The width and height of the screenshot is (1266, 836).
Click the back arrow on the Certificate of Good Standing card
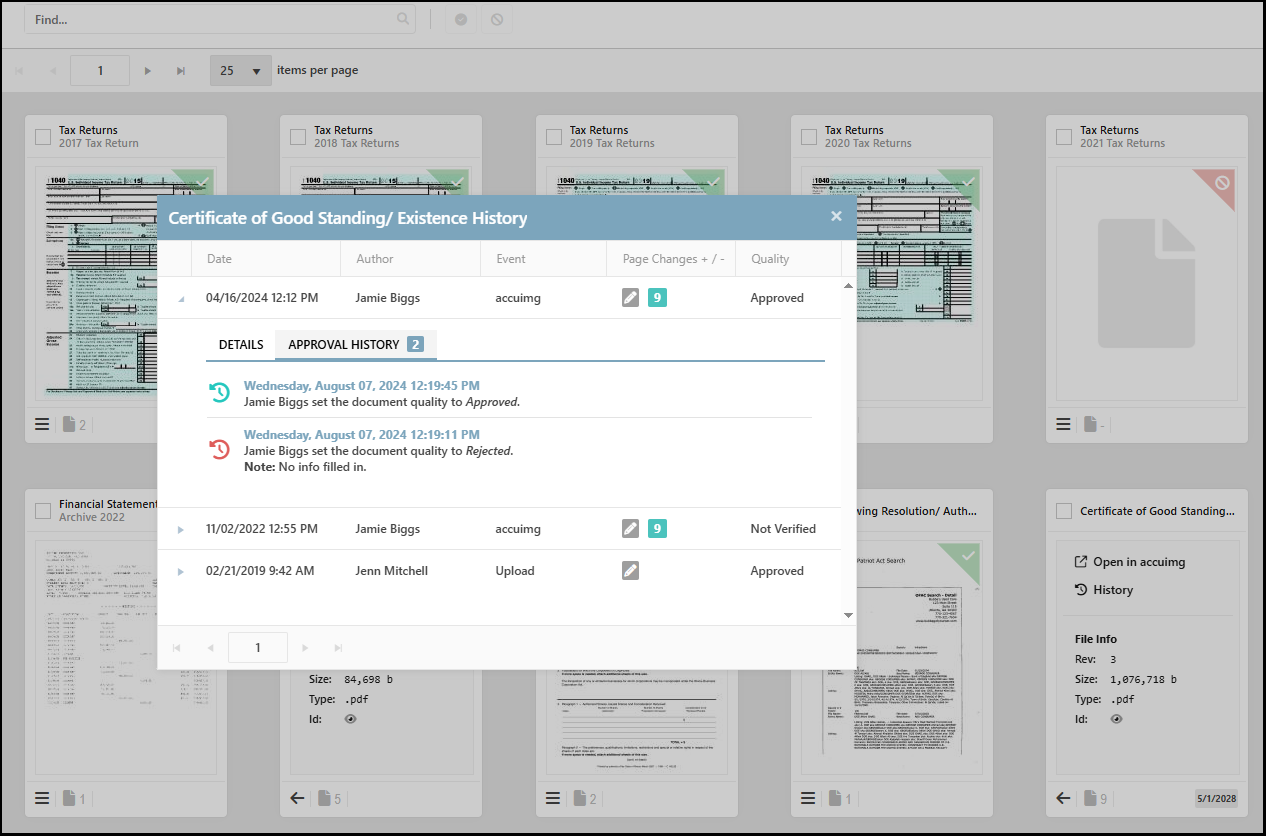[x=1063, y=798]
